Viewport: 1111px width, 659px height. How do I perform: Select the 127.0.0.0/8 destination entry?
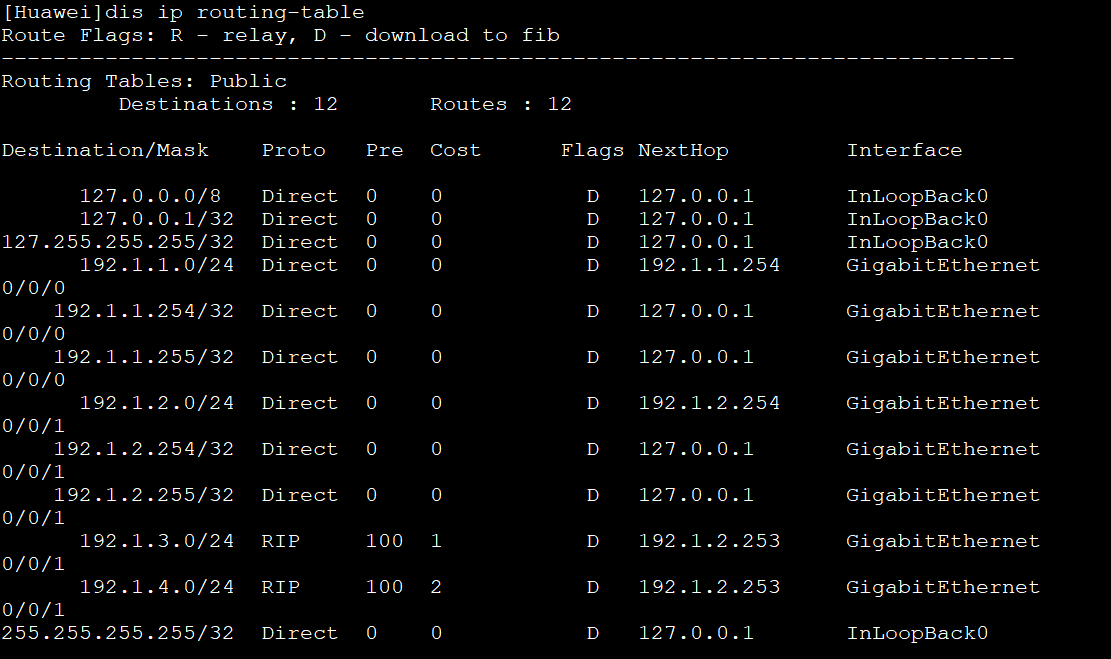(x=150, y=197)
